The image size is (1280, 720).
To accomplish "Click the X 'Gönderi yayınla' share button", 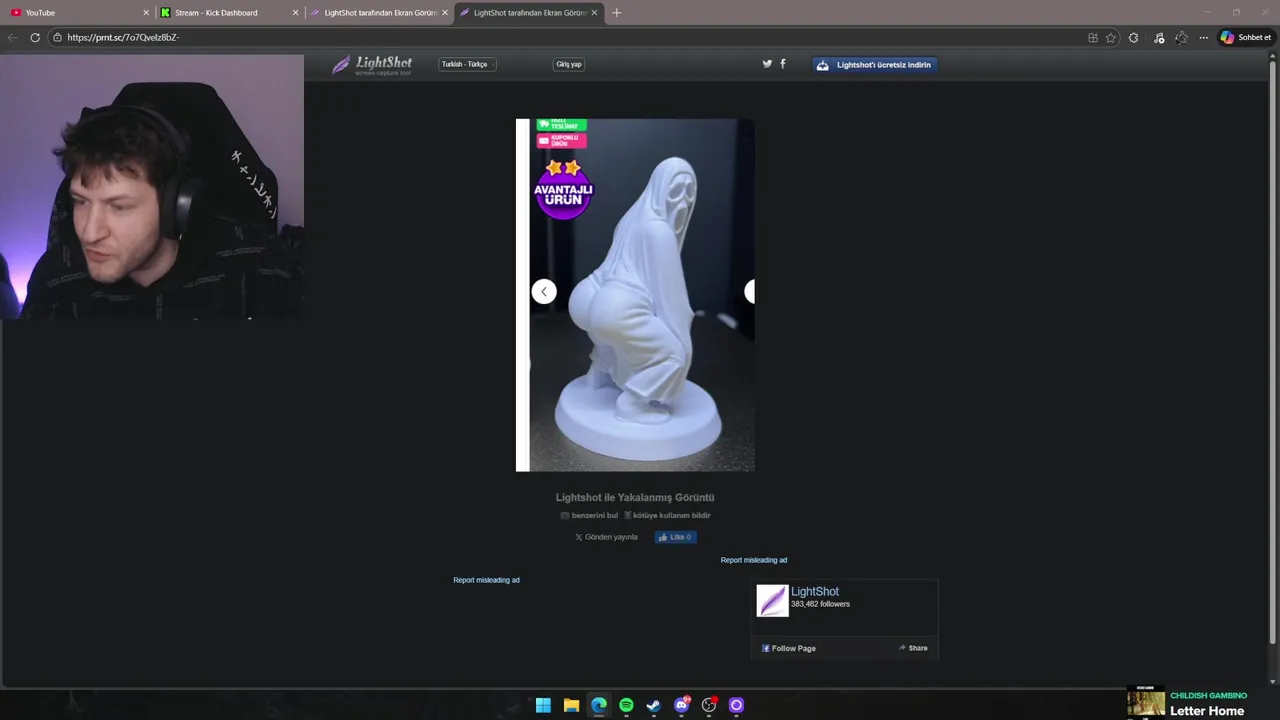I will 606,537.
